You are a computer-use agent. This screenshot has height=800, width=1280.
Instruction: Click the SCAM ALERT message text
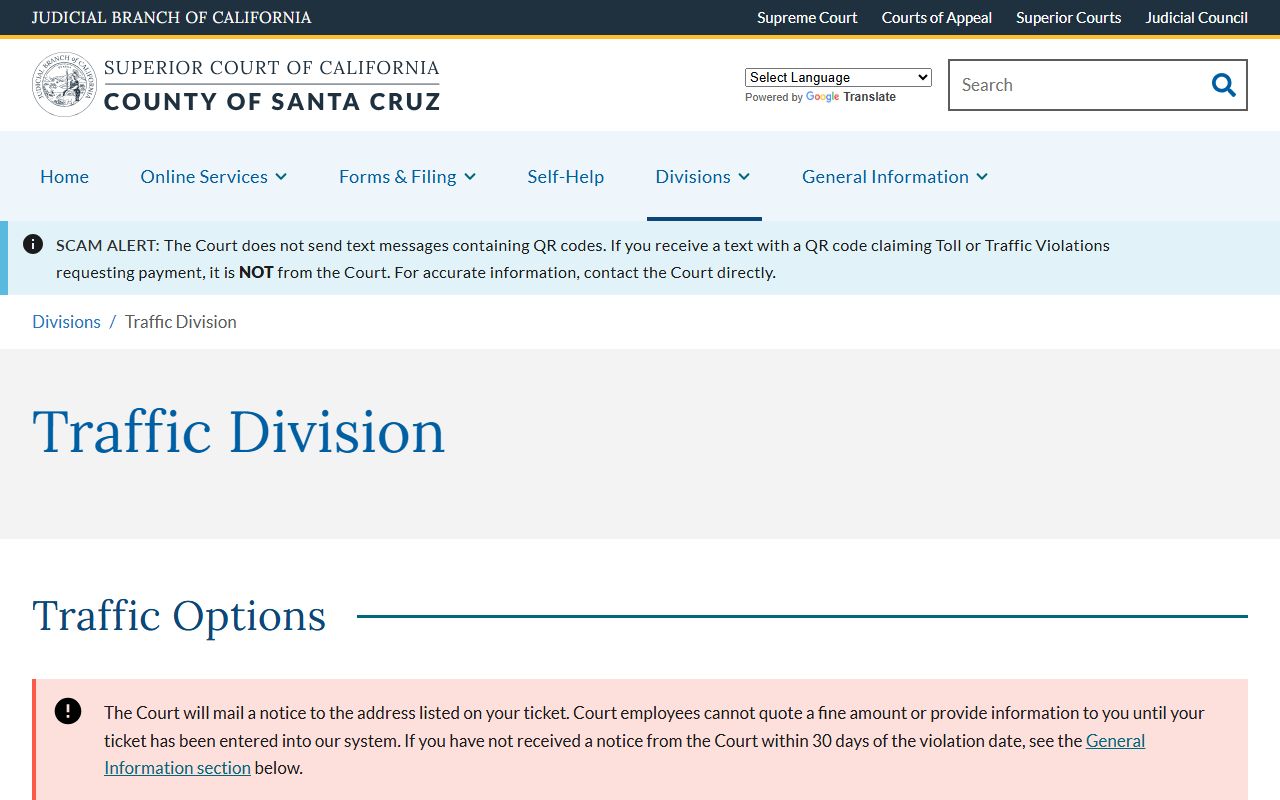click(583, 258)
